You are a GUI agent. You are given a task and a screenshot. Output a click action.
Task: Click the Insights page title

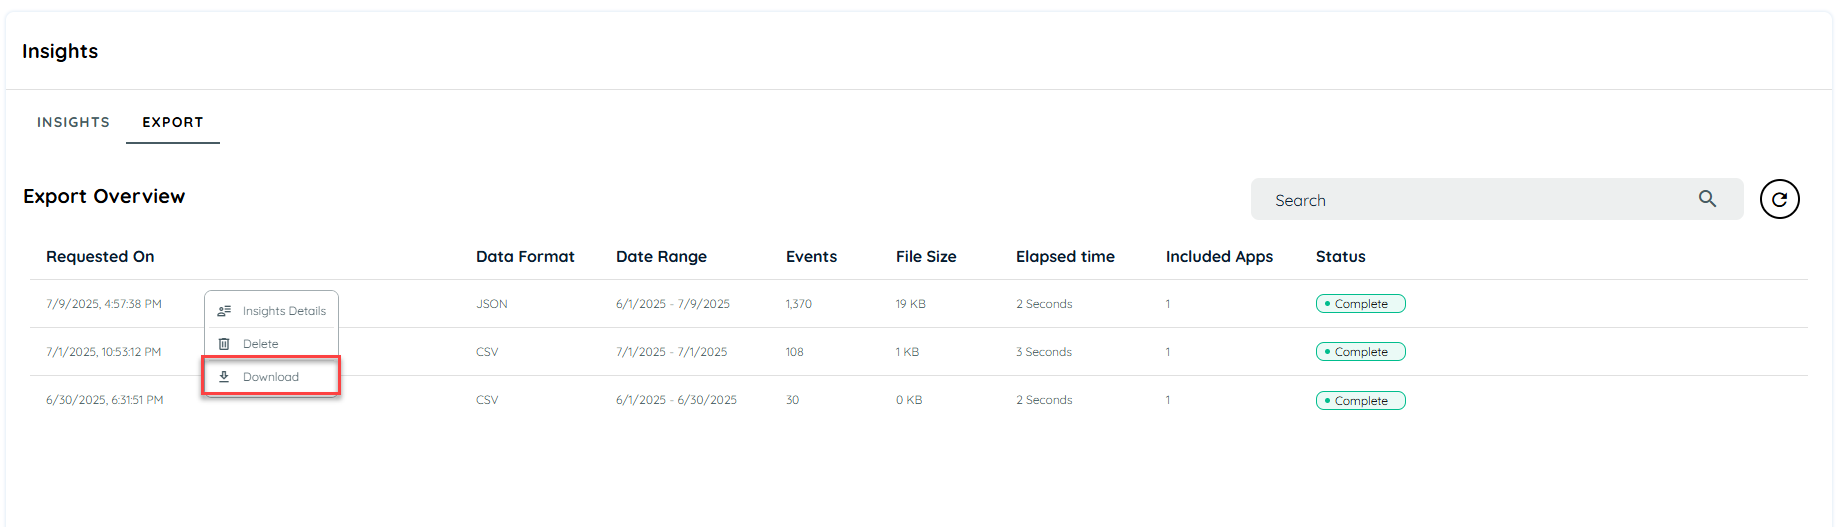60,51
